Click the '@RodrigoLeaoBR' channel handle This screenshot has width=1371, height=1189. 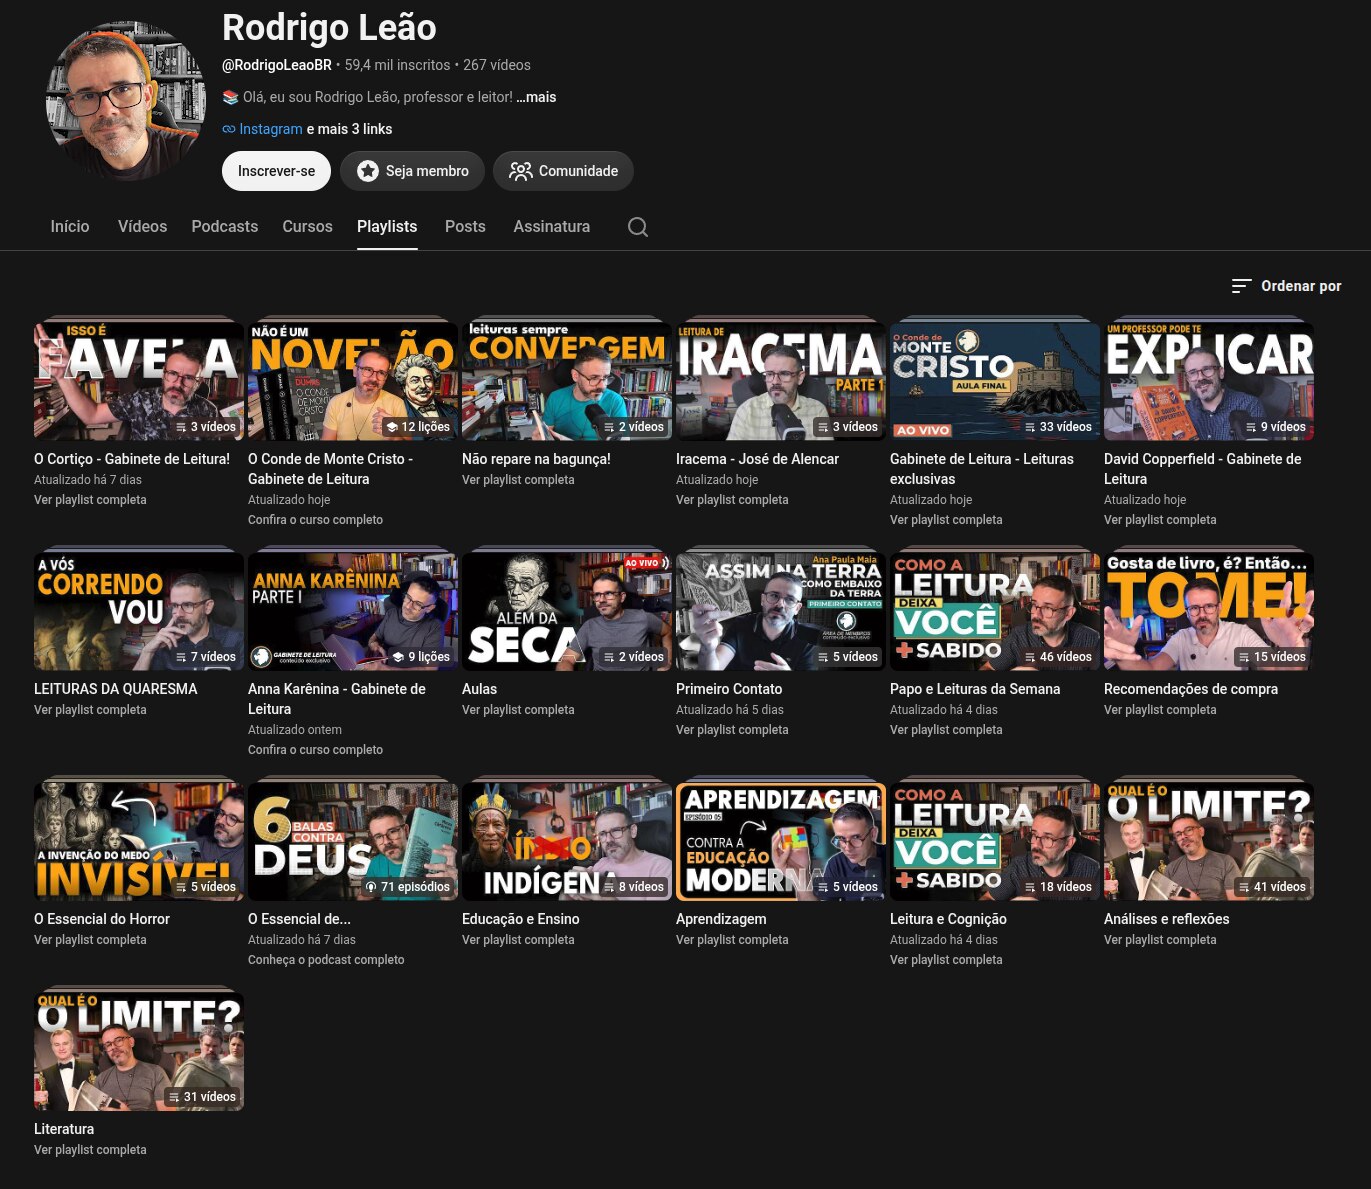(x=277, y=65)
